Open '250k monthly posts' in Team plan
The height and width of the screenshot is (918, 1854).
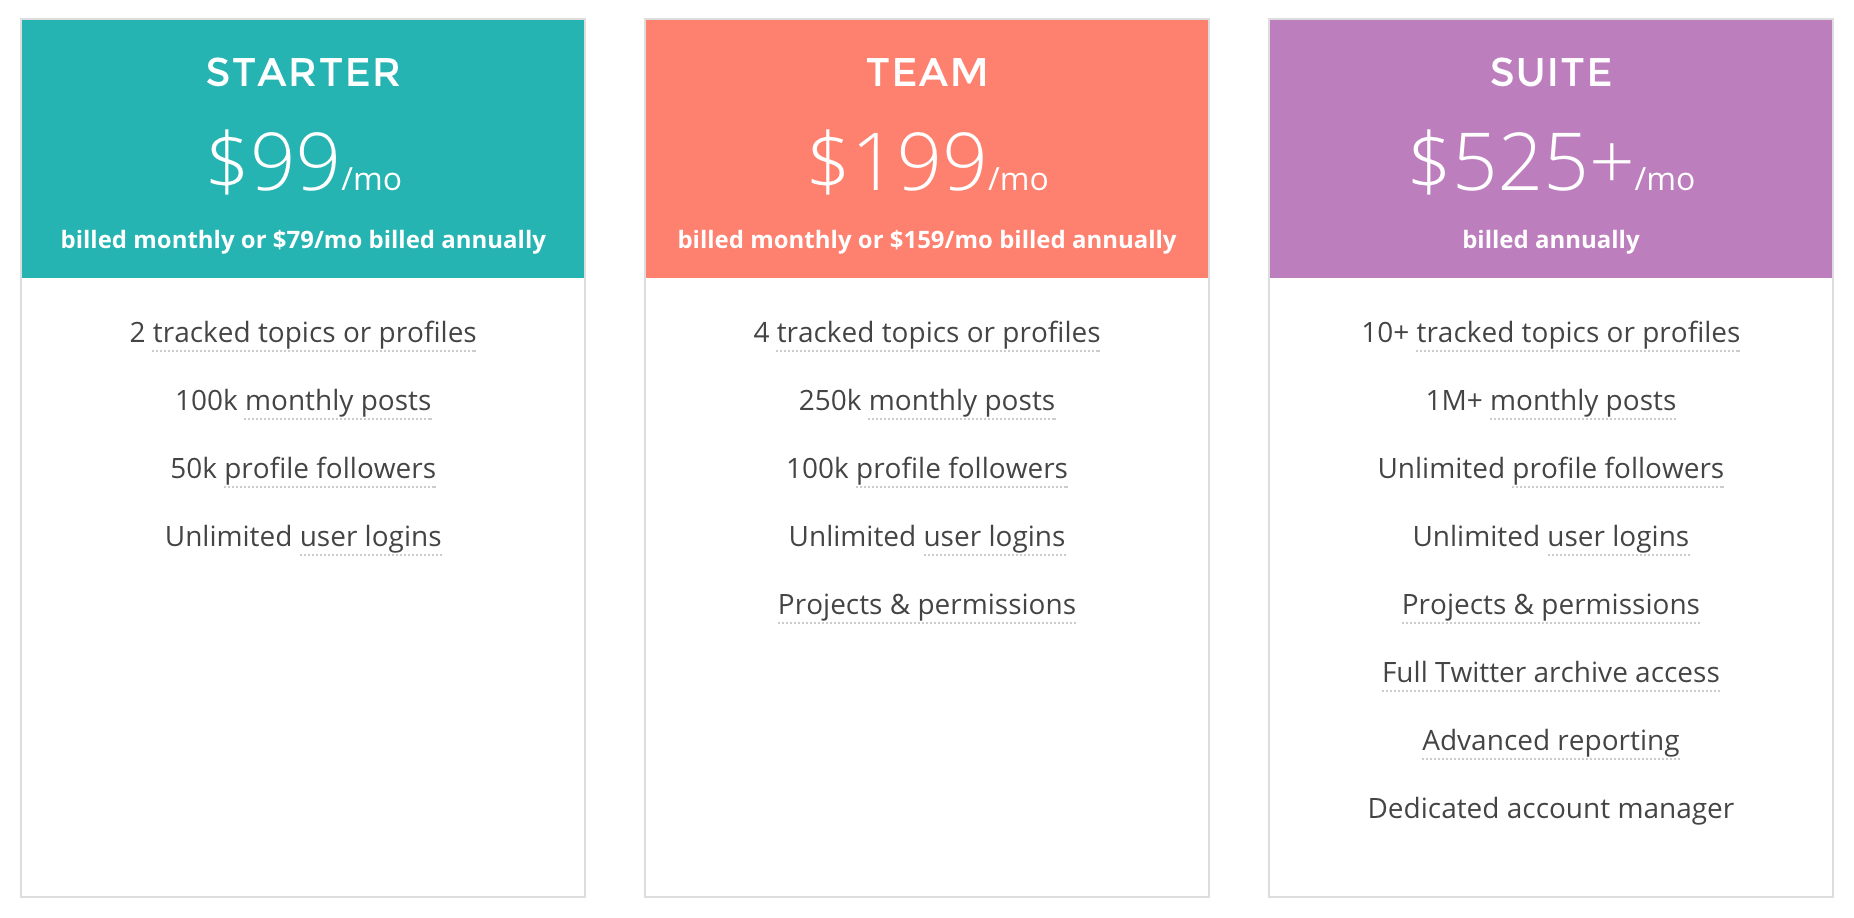click(927, 401)
